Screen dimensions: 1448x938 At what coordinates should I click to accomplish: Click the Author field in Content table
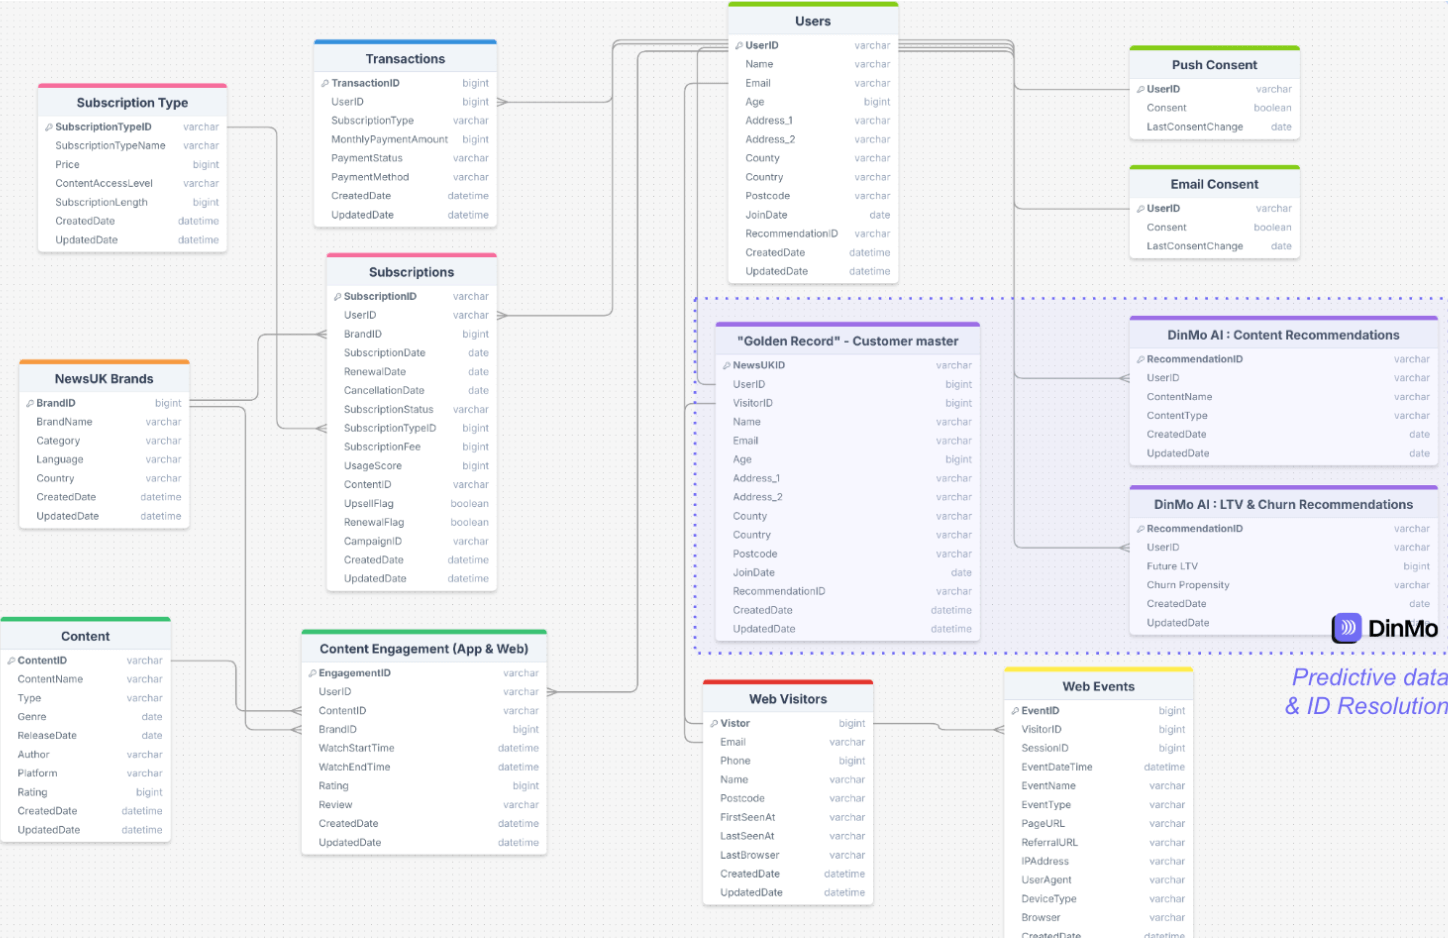pos(85,755)
